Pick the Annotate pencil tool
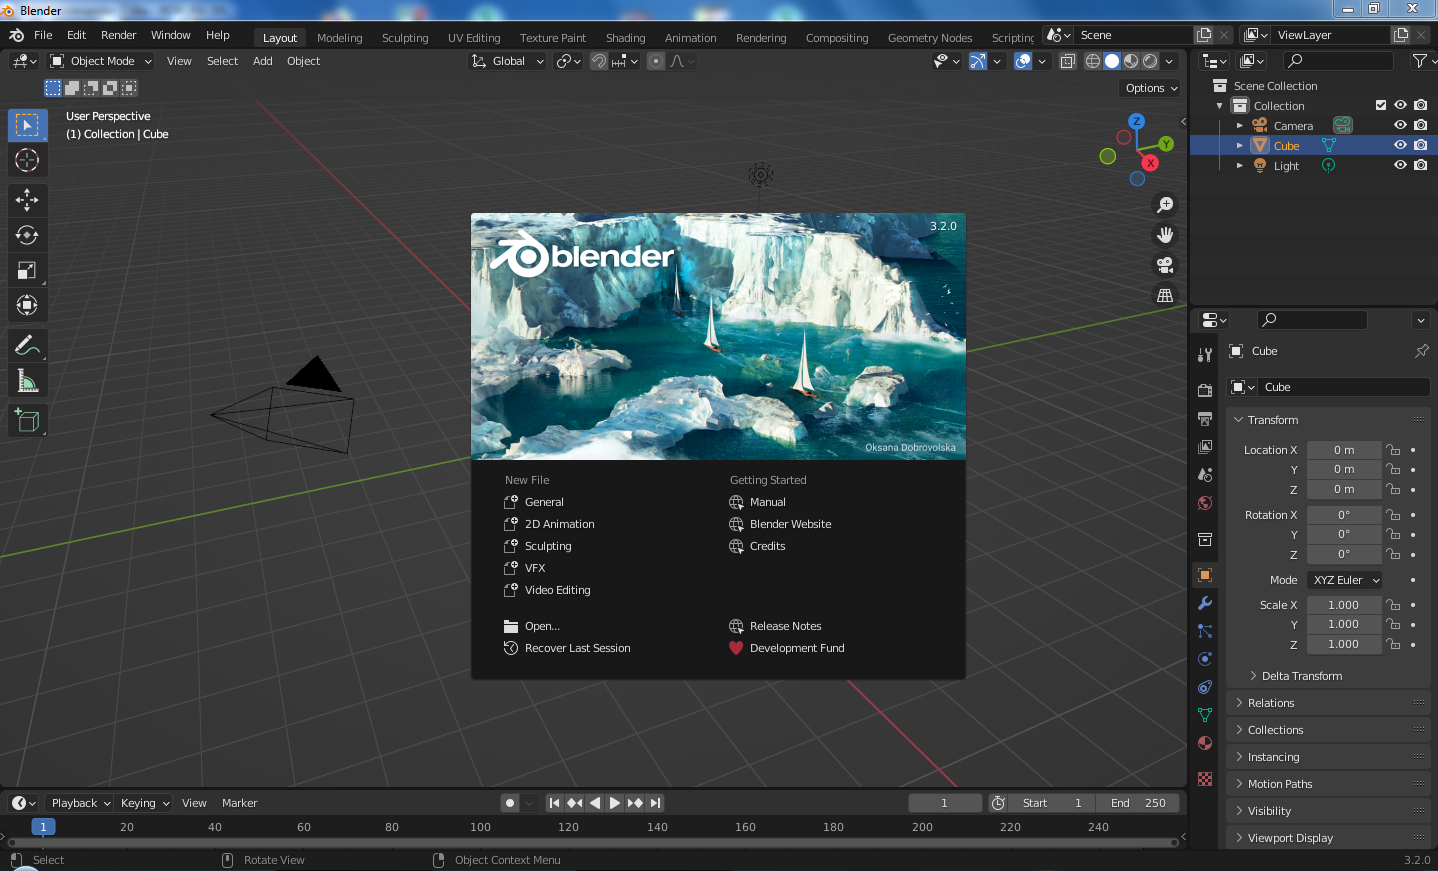Viewport: 1438px width, 871px height. click(x=27, y=346)
